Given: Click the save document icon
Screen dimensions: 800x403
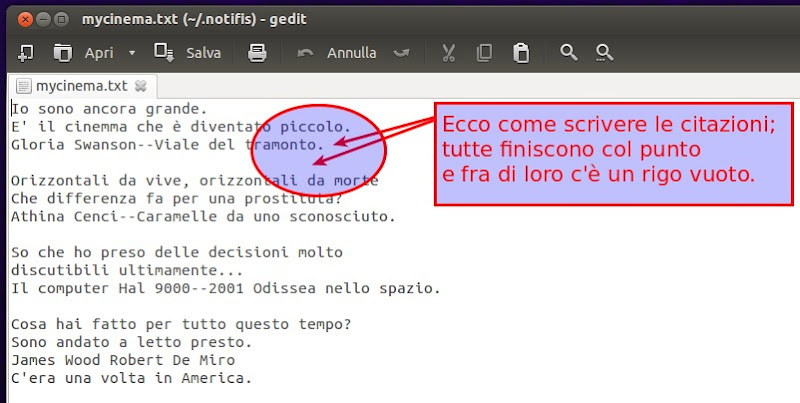Looking at the screenshot, I should pyautogui.click(x=164, y=53).
